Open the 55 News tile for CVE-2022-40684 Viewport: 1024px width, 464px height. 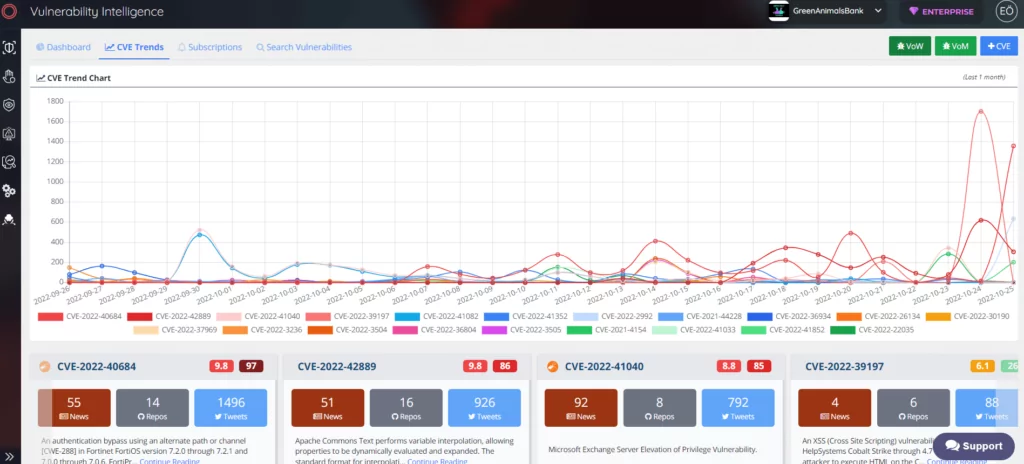pos(74,408)
